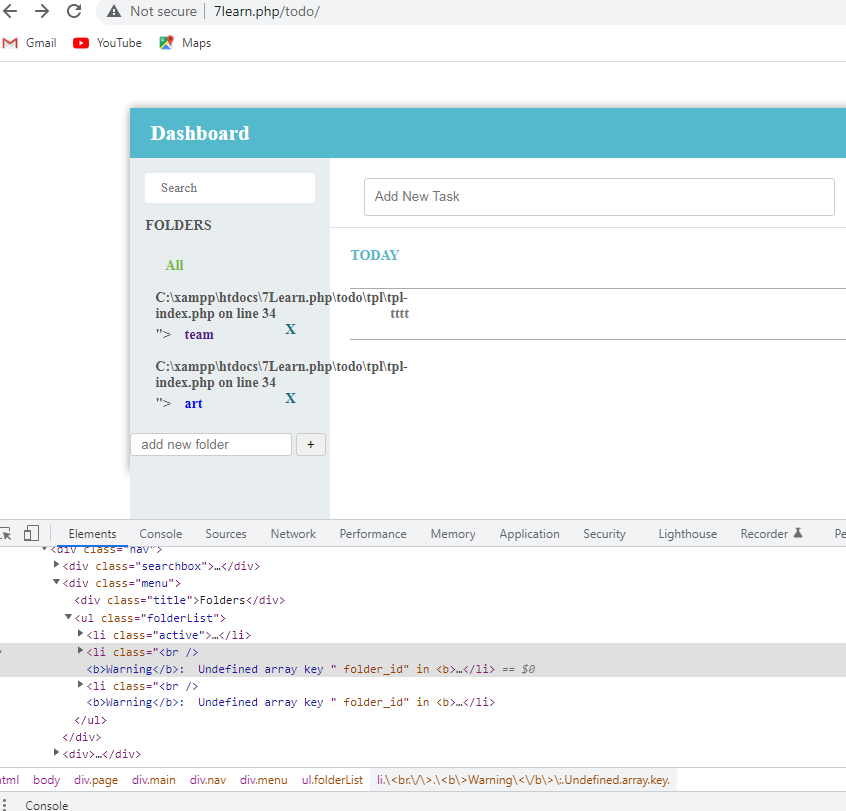Delete the team folder with its X
This screenshot has height=811, width=846.
pyautogui.click(x=290, y=329)
